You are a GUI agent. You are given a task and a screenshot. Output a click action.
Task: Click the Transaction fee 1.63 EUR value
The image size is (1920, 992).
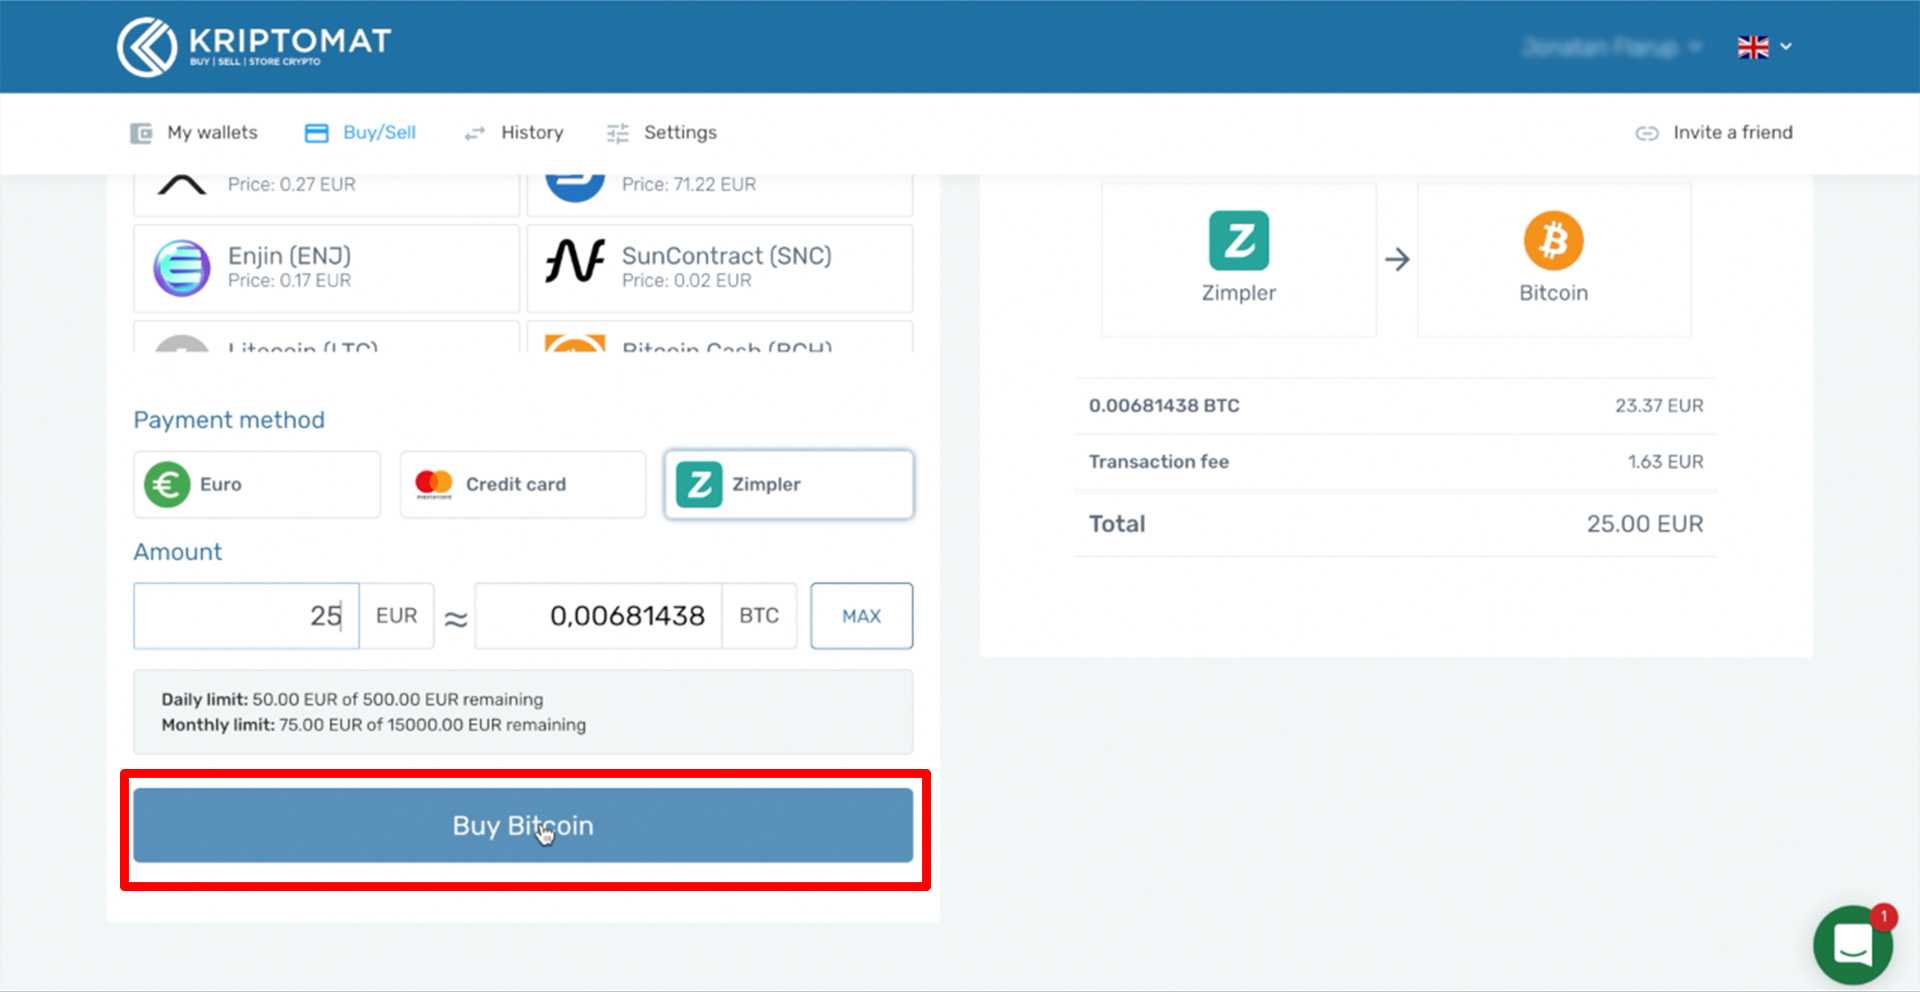[x=1665, y=462]
